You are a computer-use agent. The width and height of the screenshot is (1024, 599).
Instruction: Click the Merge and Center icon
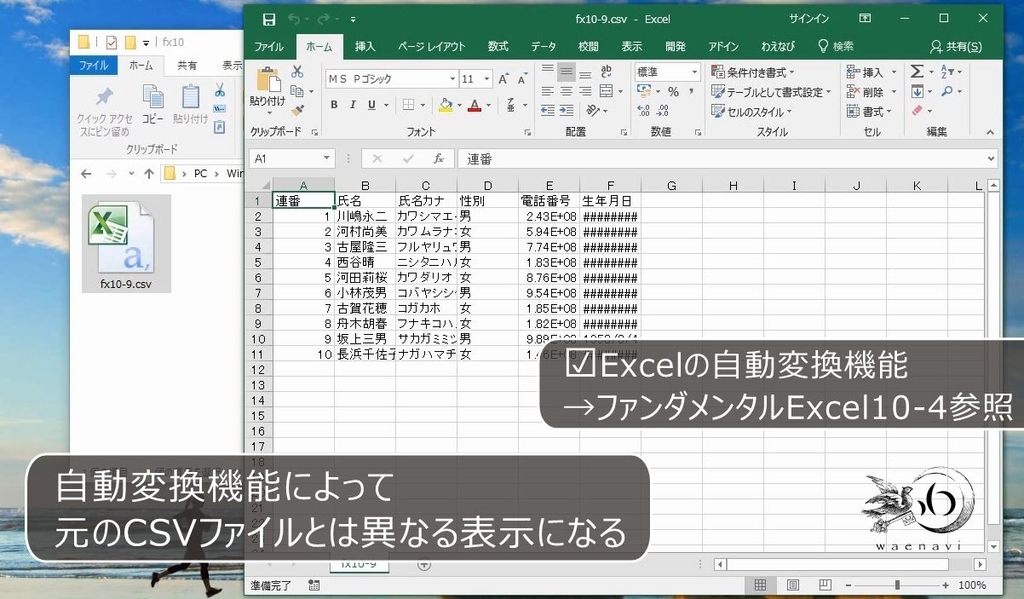607,92
